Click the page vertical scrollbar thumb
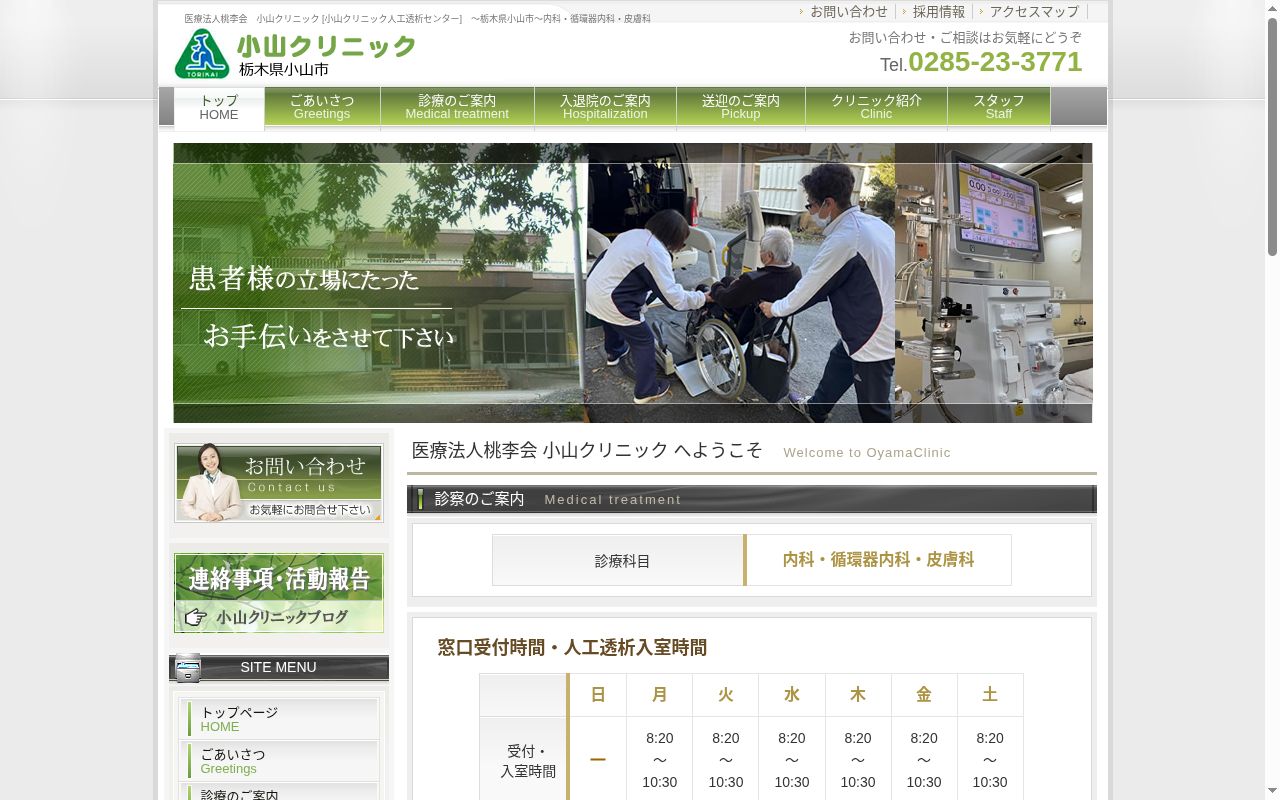Image resolution: width=1280 pixels, height=800 pixels. point(1272,135)
